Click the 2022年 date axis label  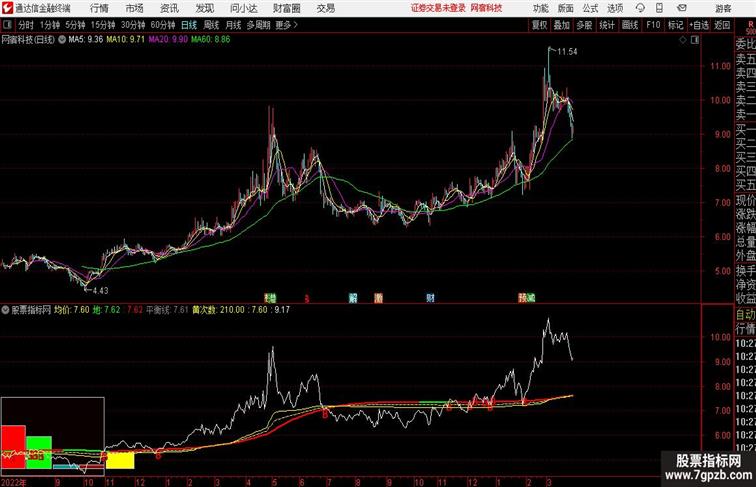pyautogui.click(x=14, y=482)
